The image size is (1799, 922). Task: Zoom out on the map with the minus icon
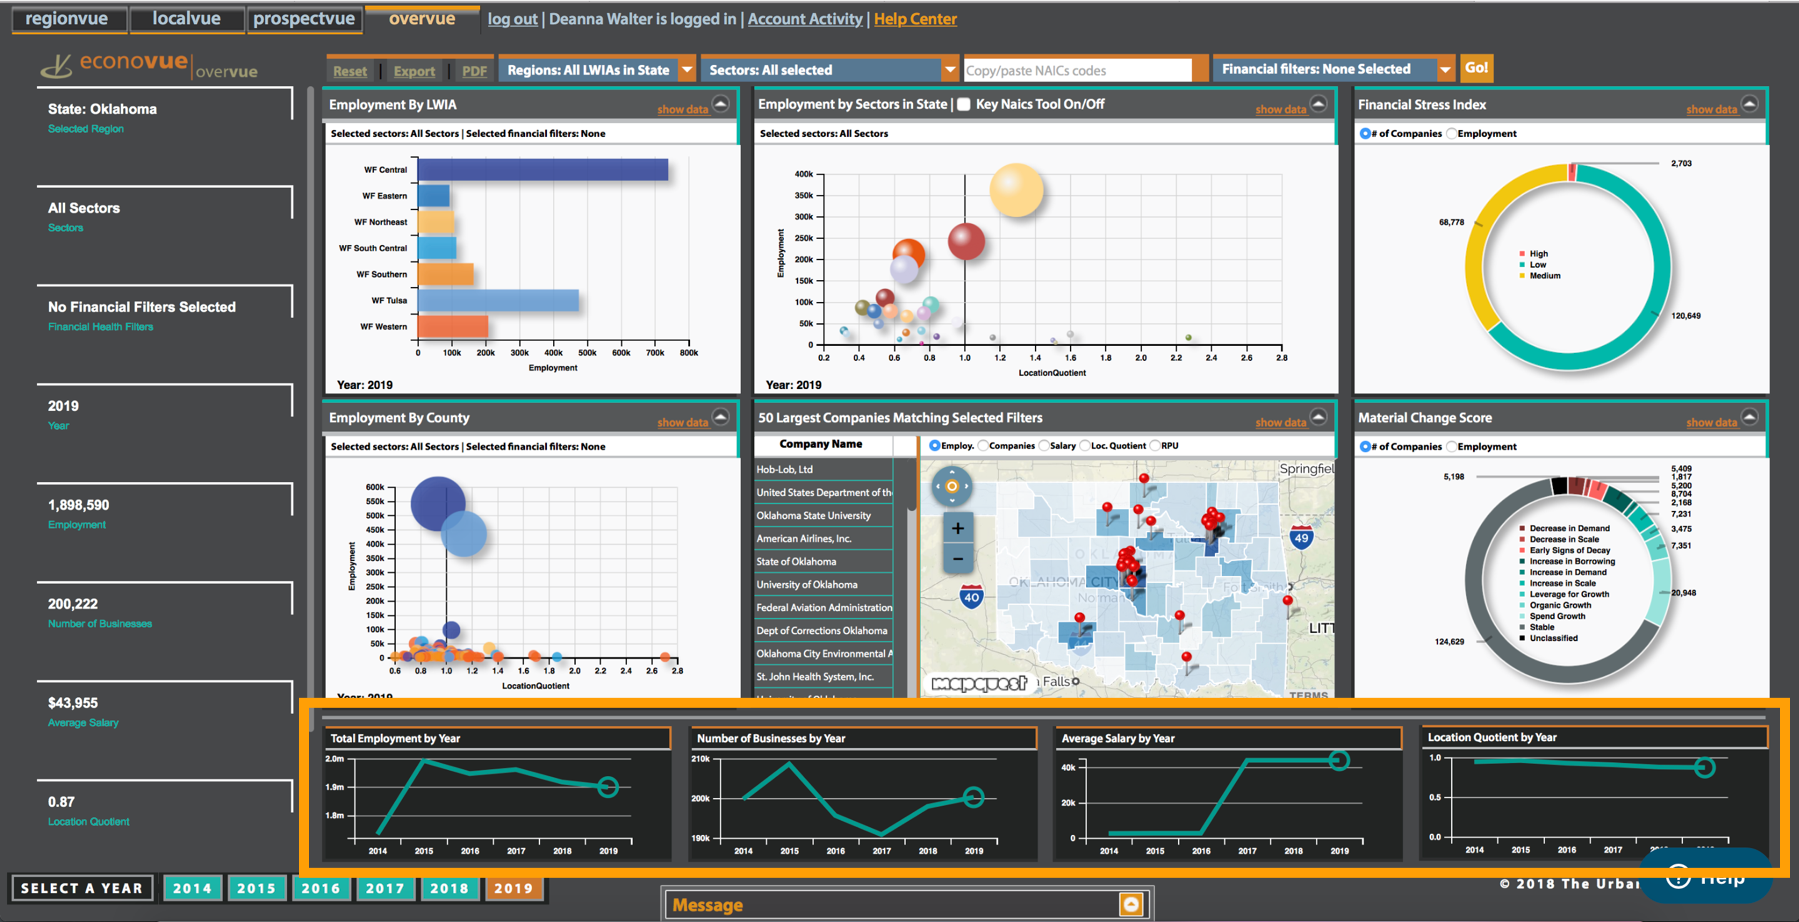tap(956, 558)
